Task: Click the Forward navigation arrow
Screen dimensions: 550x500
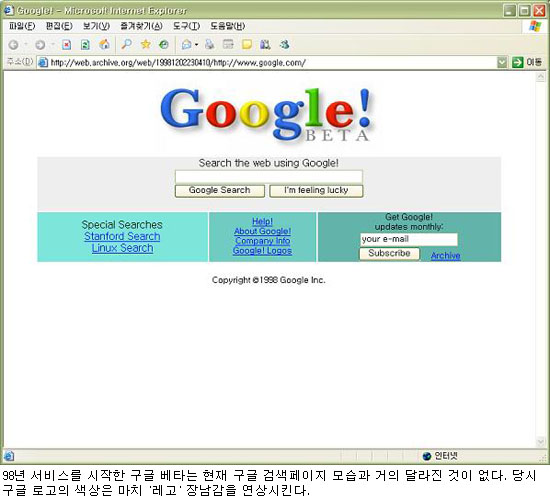Action: [x=40, y=45]
